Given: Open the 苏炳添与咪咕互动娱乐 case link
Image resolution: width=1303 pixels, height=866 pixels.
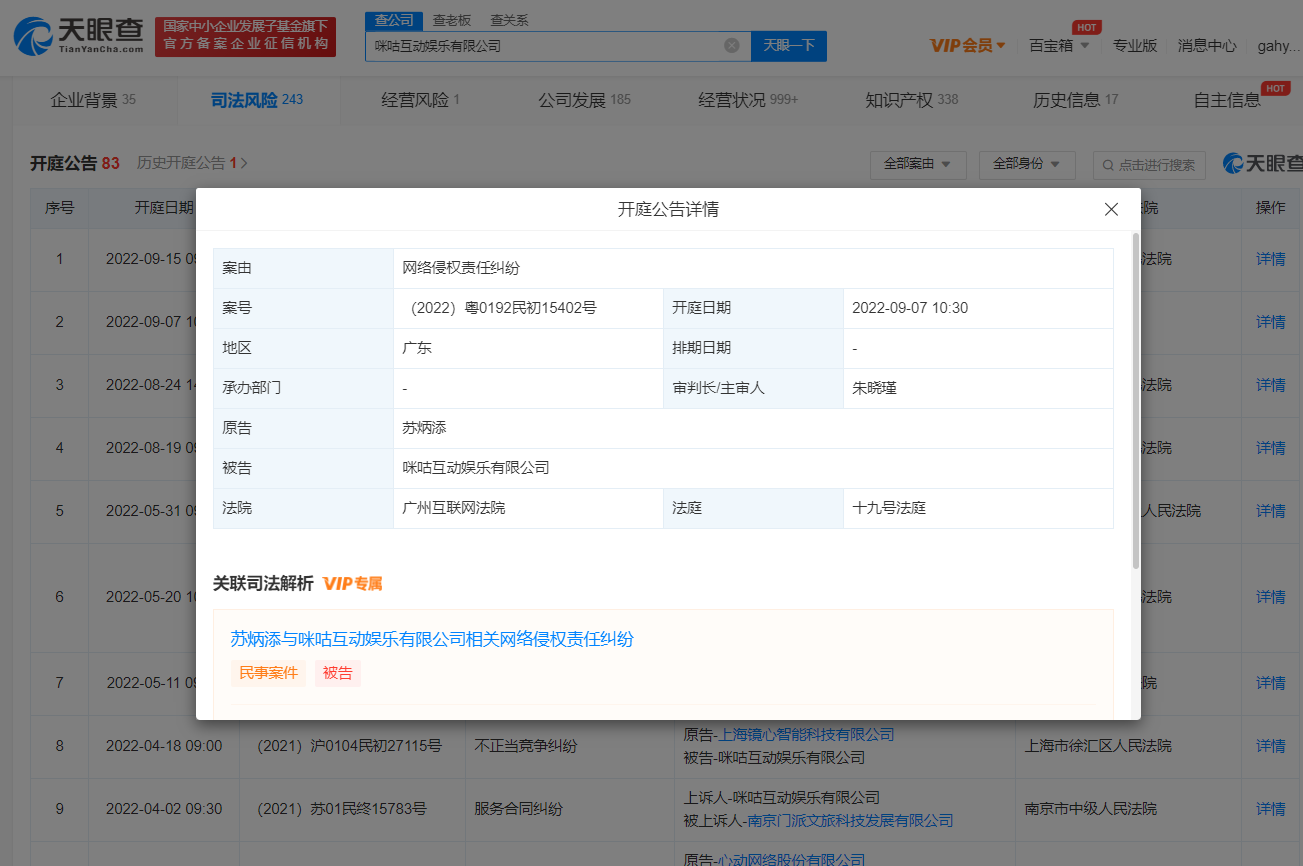Looking at the screenshot, I should coord(432,639).
